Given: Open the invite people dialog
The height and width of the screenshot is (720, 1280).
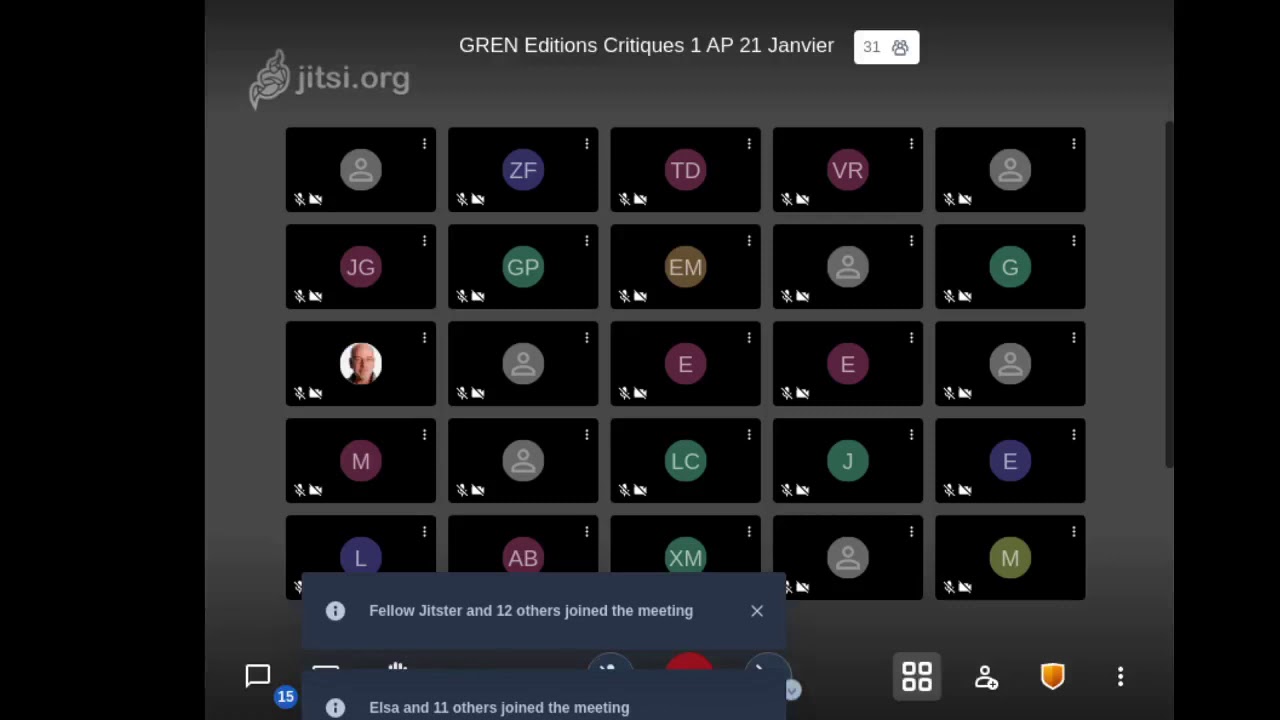Looking at the screenshot, I should click(986, 677).
